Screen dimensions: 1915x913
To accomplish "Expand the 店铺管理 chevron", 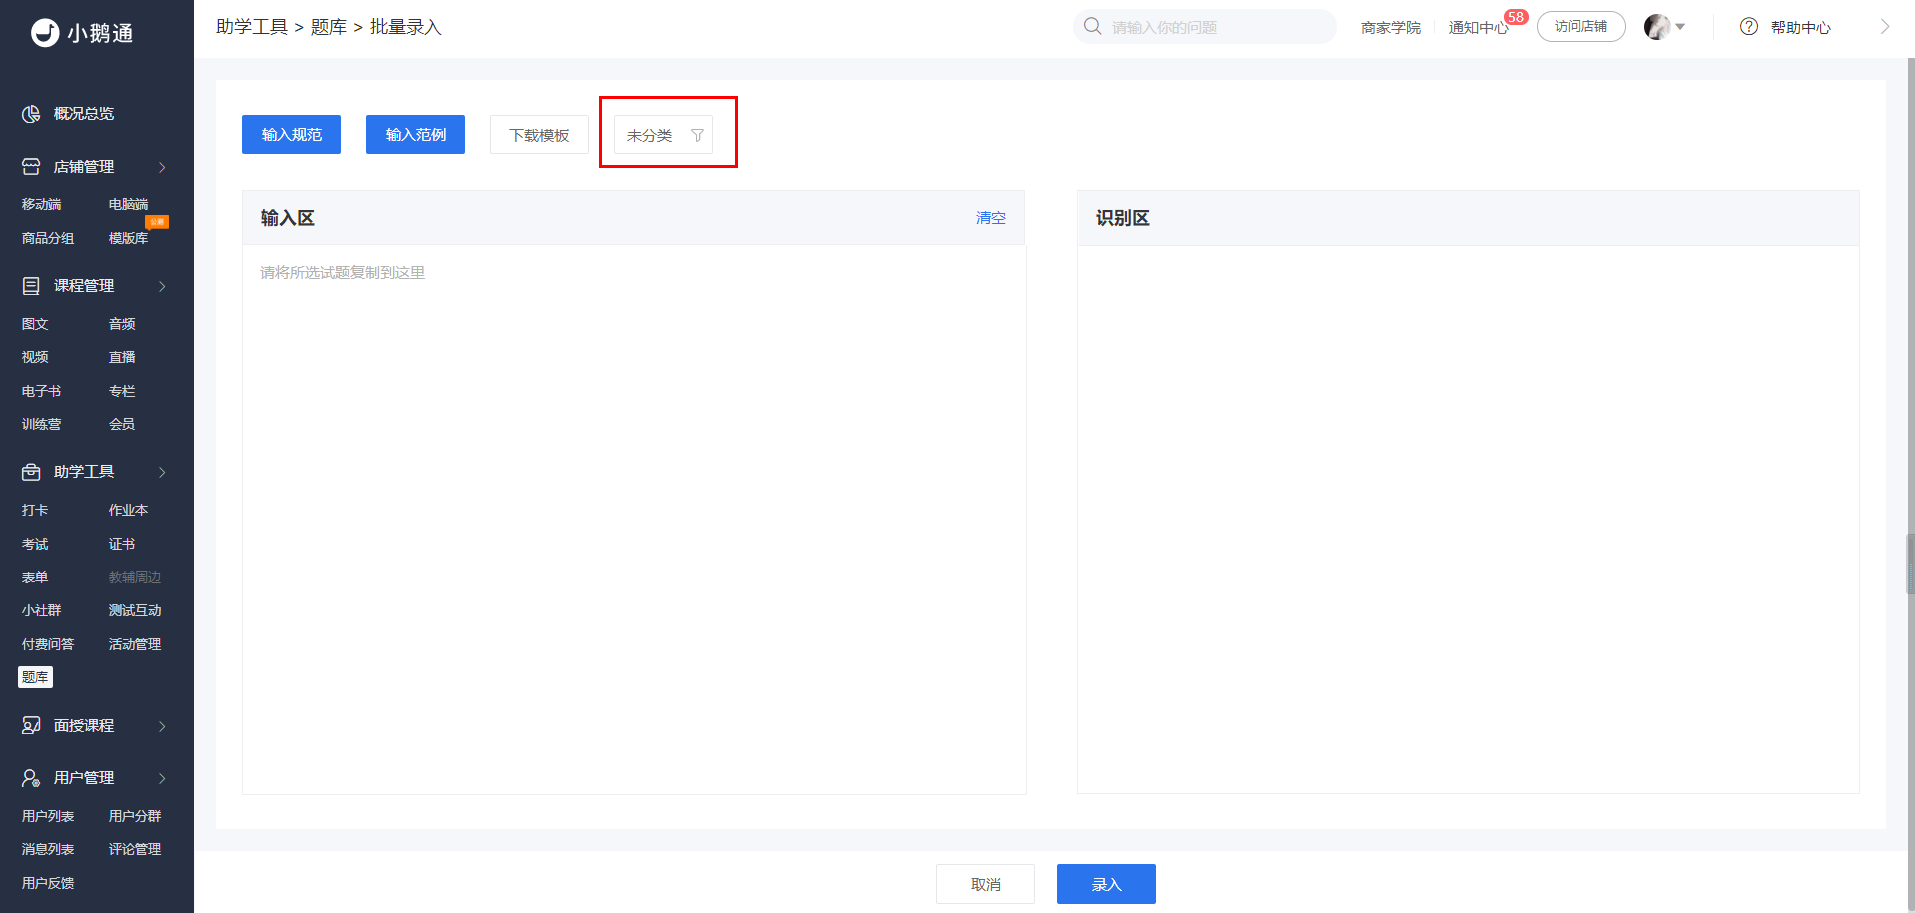I will [x=162, y=167].
